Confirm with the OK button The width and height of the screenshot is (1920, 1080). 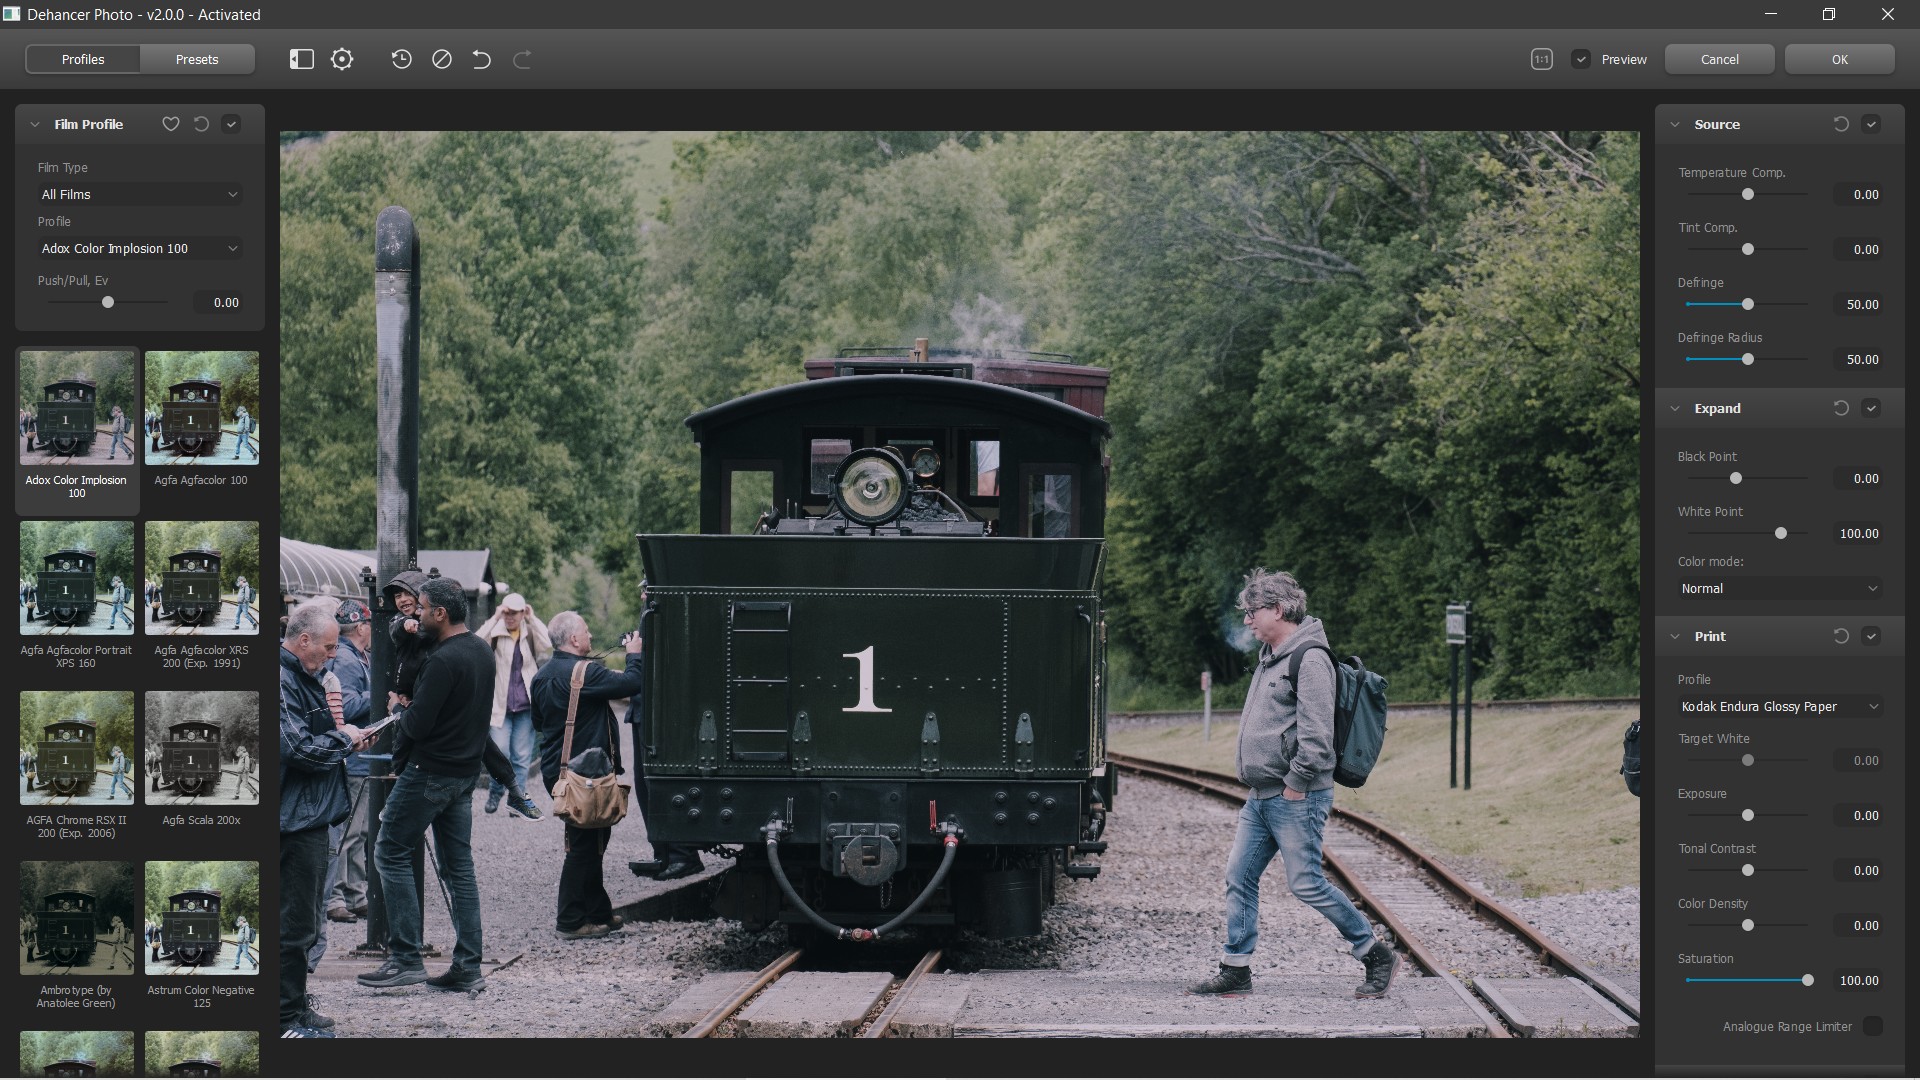(x=1839, y=59)
